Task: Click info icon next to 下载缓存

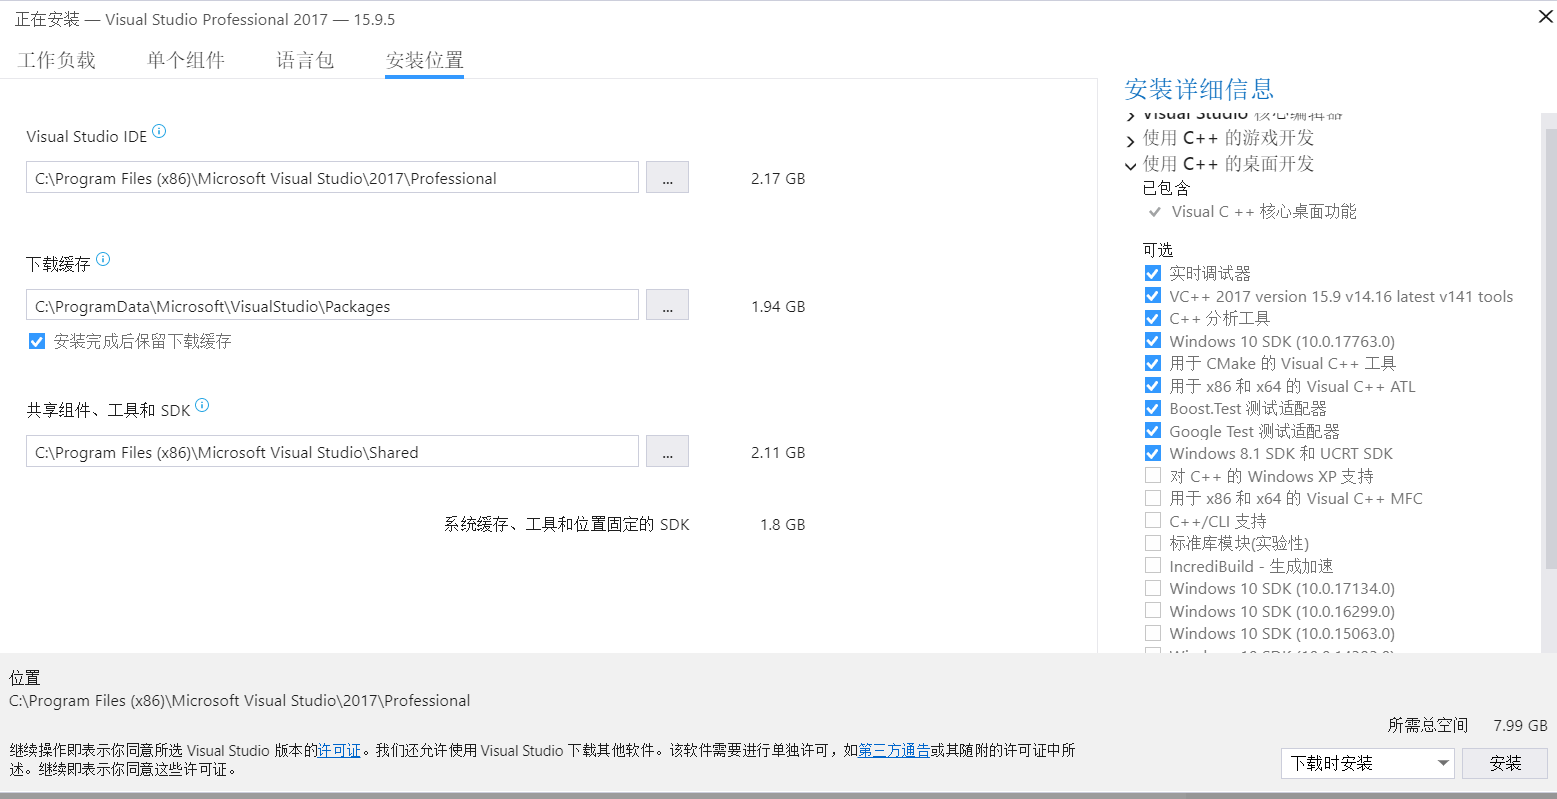Action: (x=103, y=259)
